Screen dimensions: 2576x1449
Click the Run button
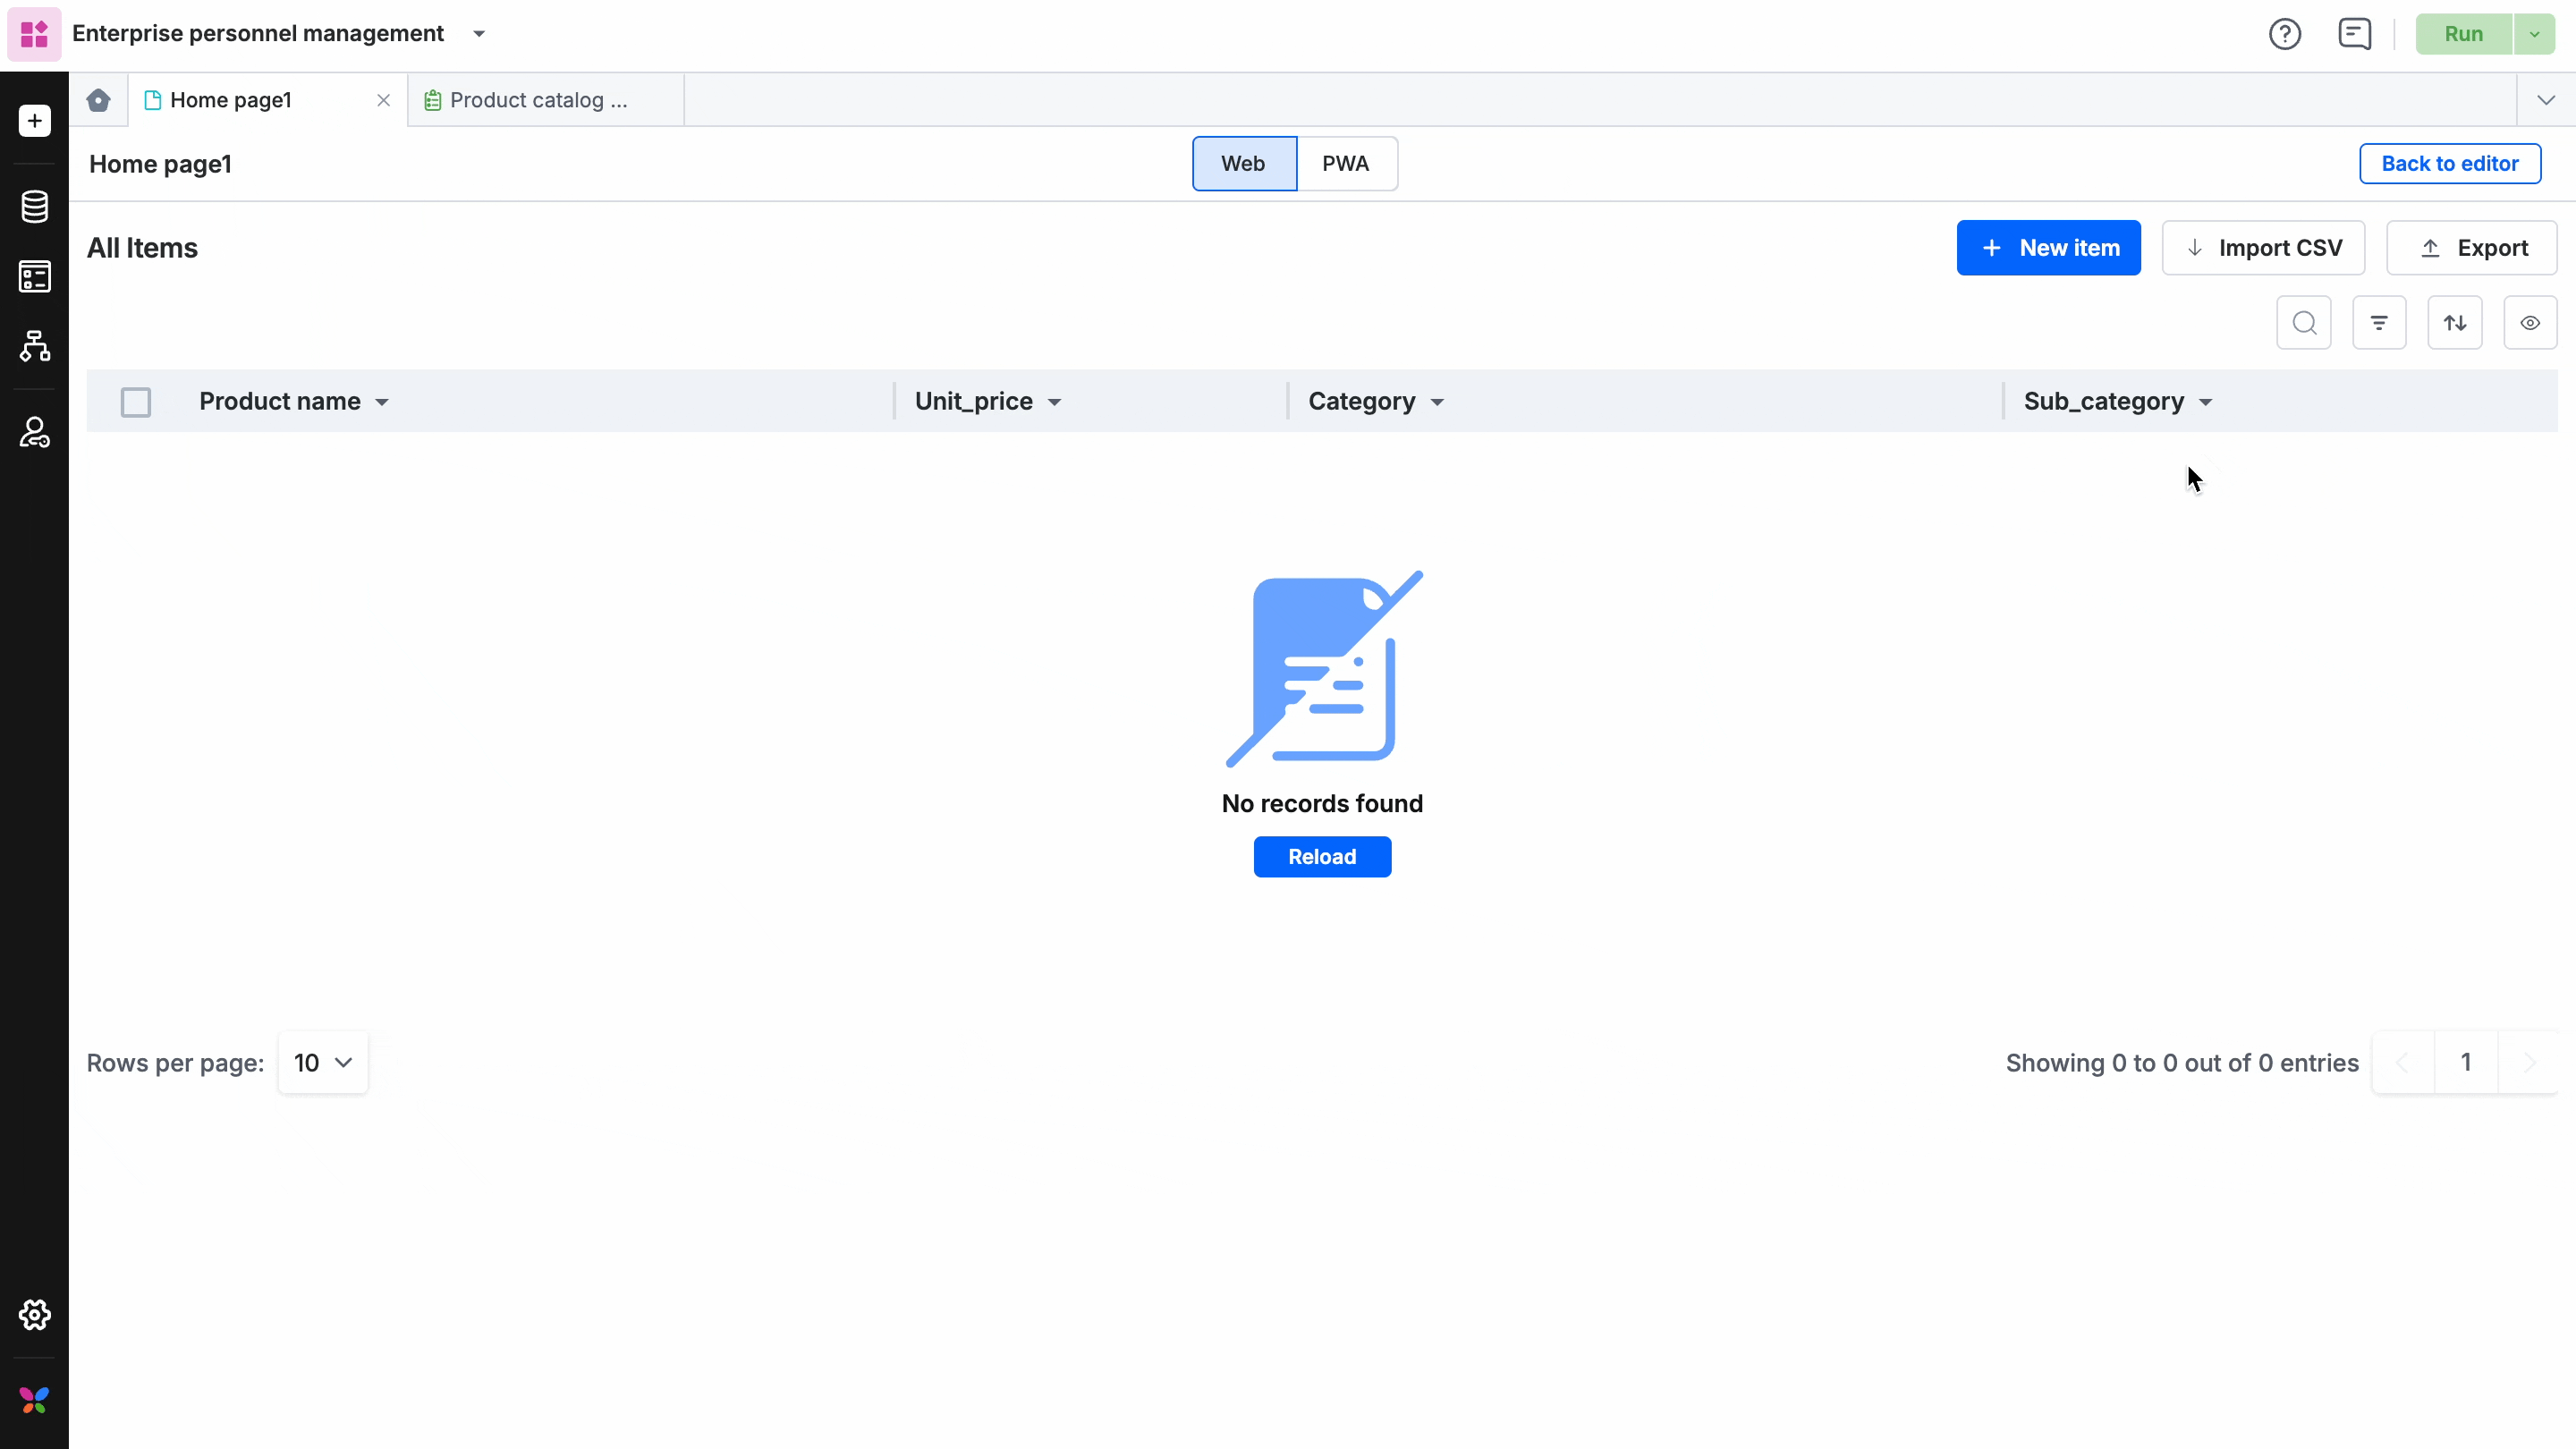(x=2464, y=34)
